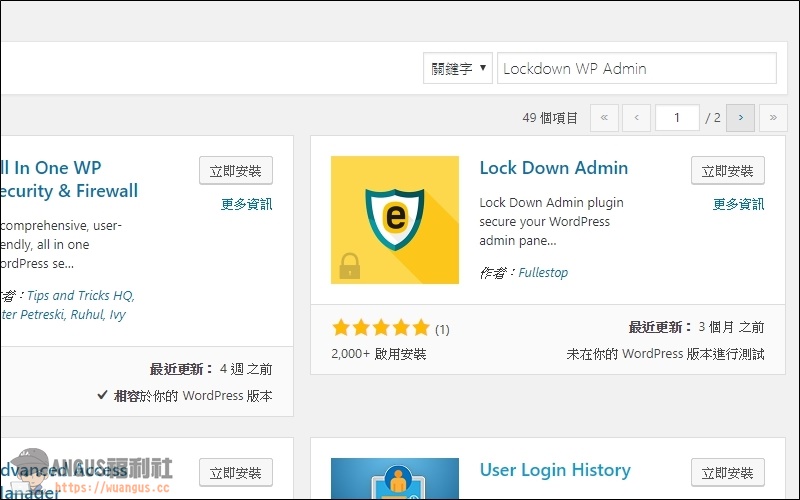This screenshot has width=800, height=500.
Task: Go to next page of results
Action: click(x=740, y=118)
